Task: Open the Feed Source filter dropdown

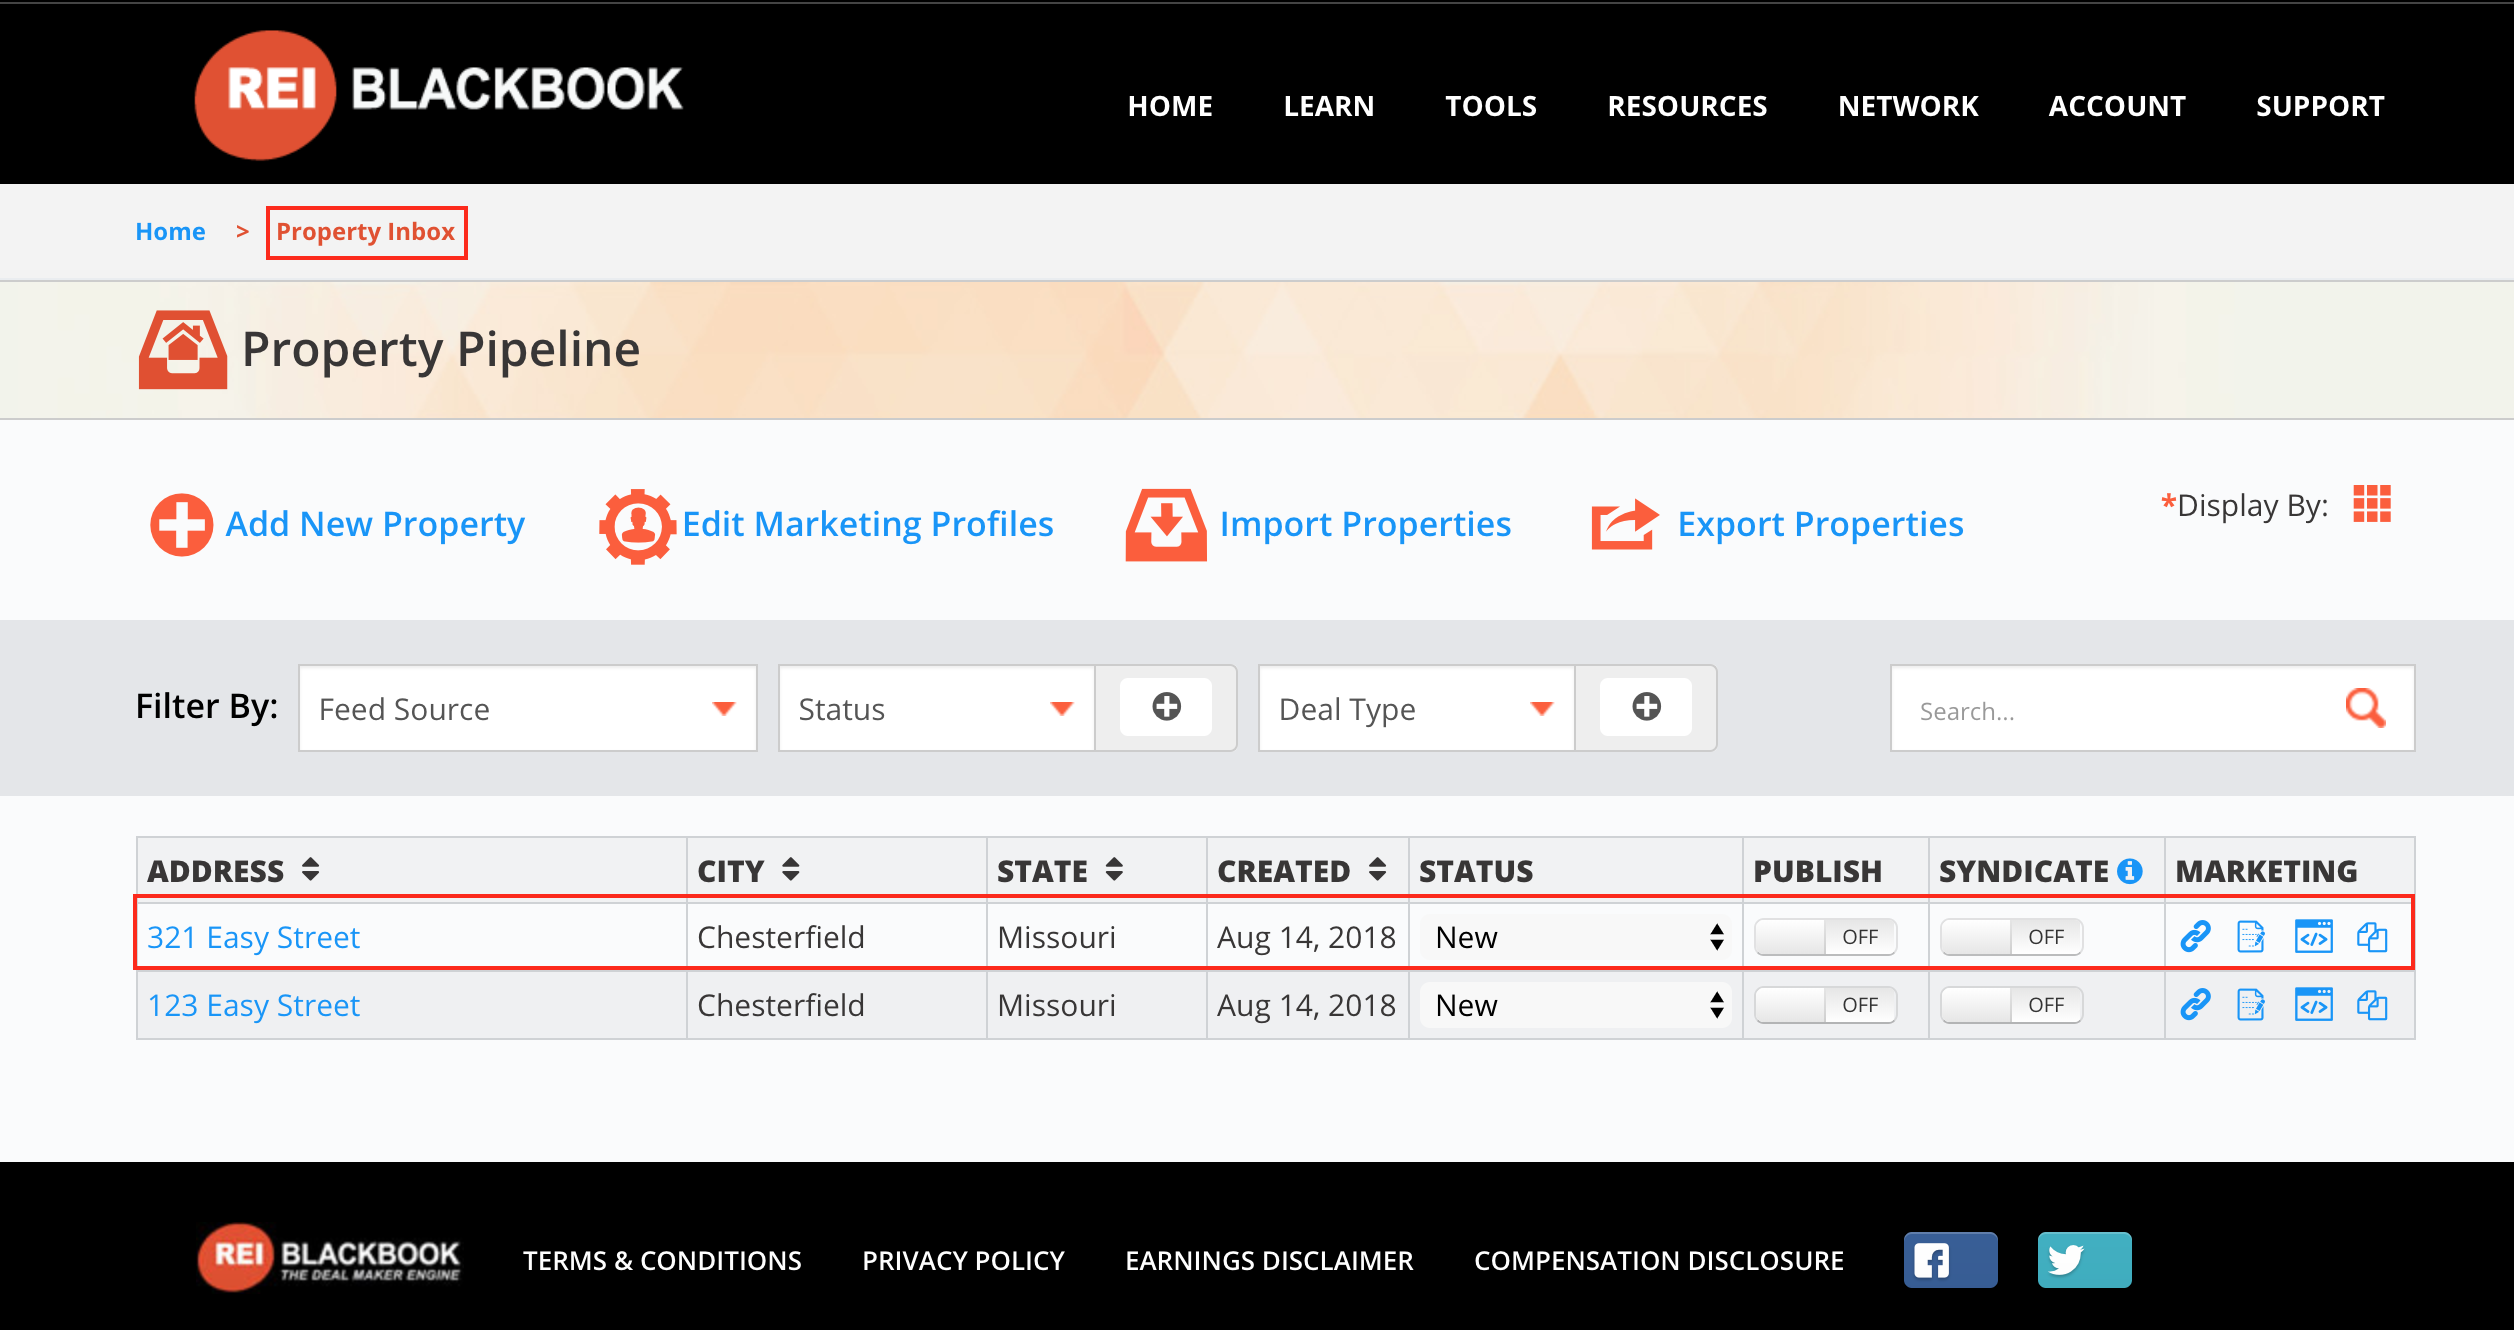Action: pos(527,708)
